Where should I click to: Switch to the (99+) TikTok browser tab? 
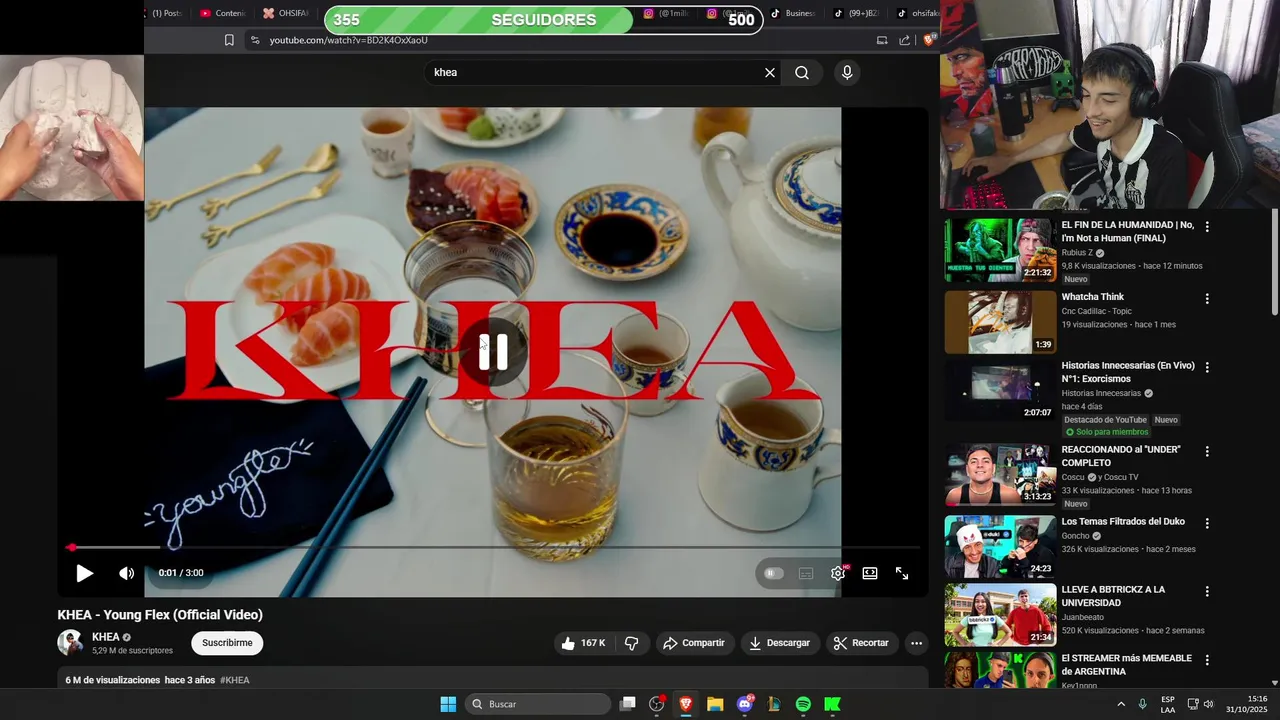(x=857, y=13)
